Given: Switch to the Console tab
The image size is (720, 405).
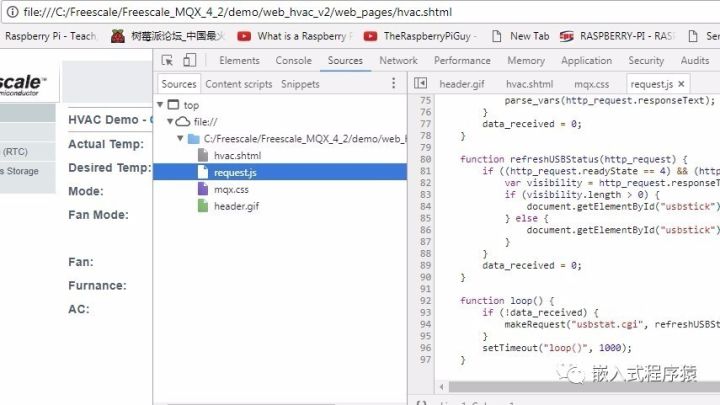Looking at the screenshot, I should (x=293, y=61).
